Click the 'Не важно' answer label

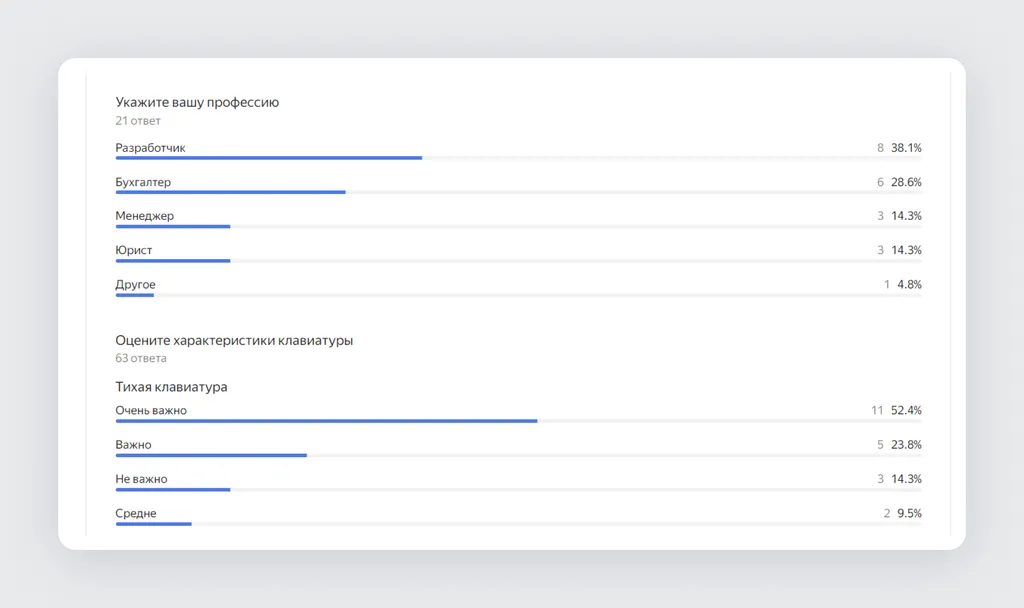click(x=141, y=479)
